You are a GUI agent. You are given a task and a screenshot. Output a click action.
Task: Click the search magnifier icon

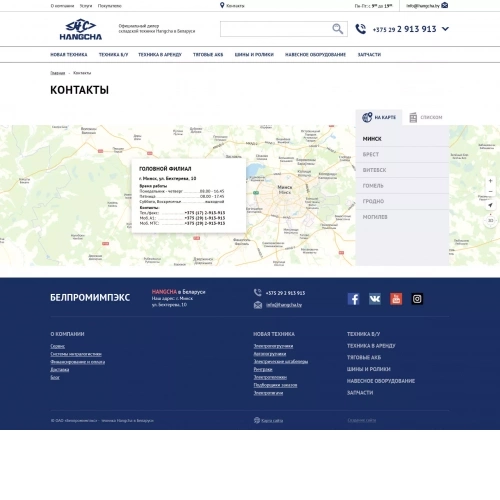click(x=338, y=29)
